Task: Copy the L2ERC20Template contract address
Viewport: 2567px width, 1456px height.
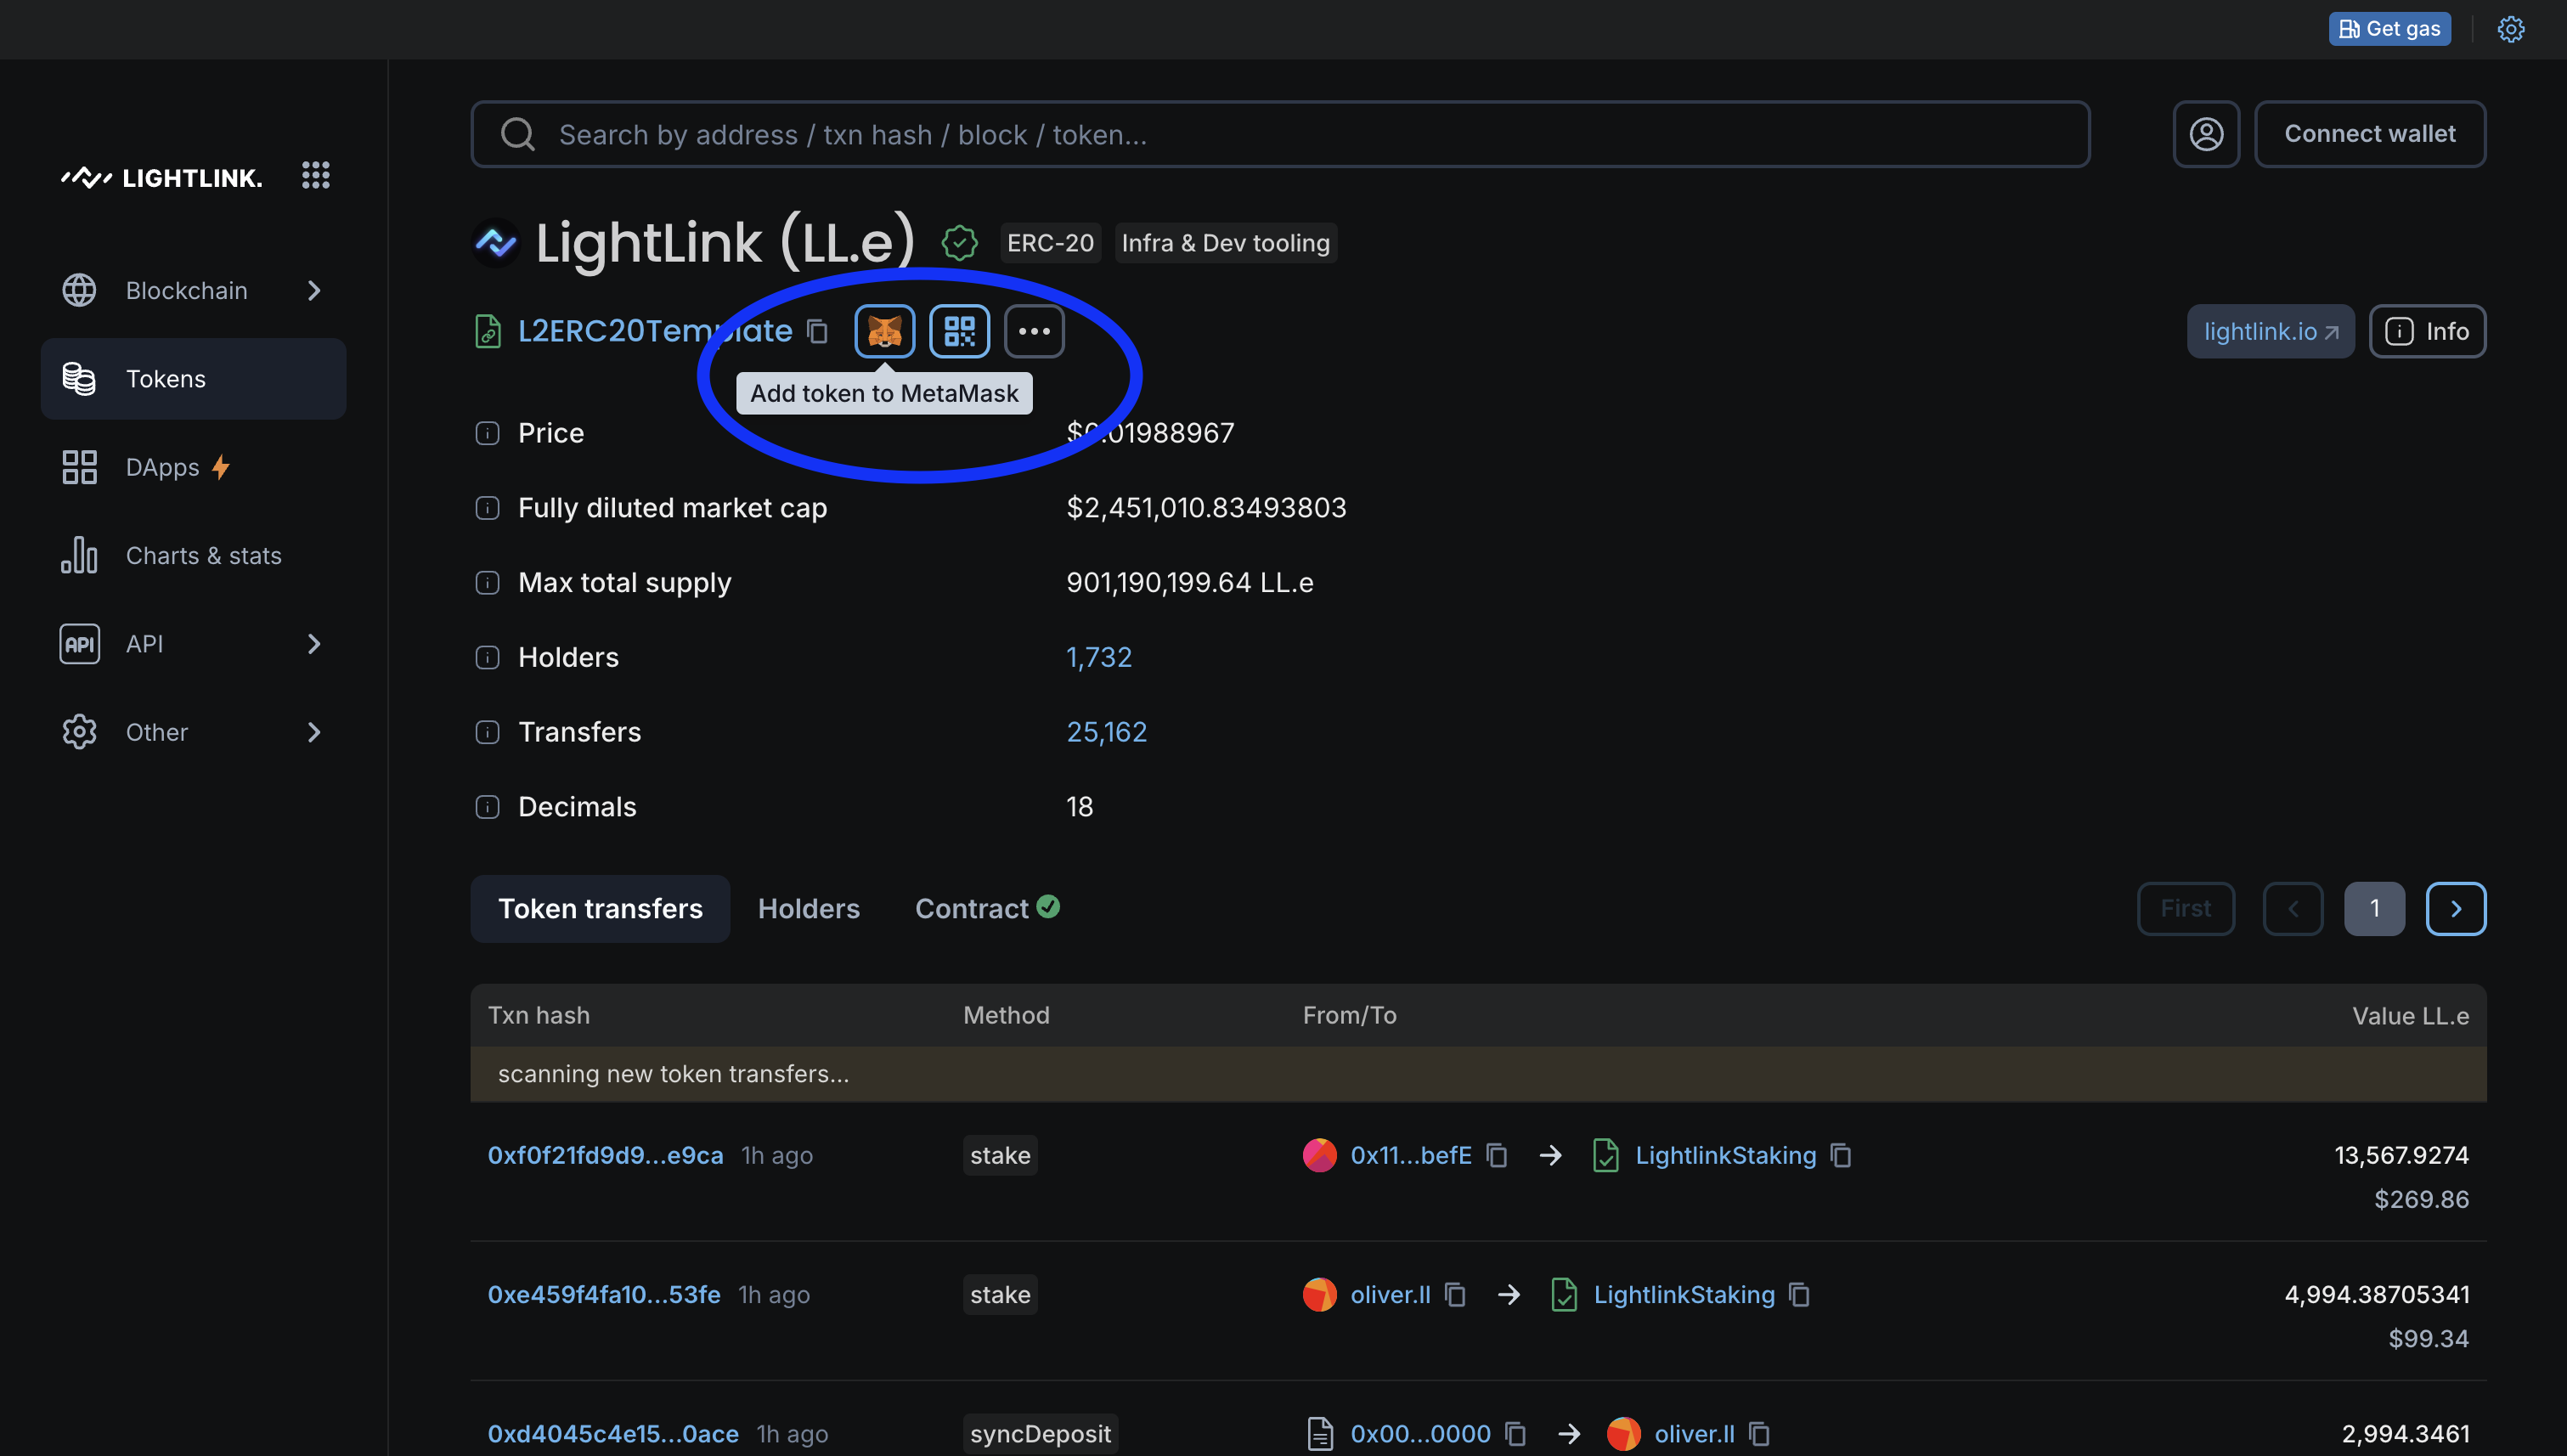Action: [817, 331]
